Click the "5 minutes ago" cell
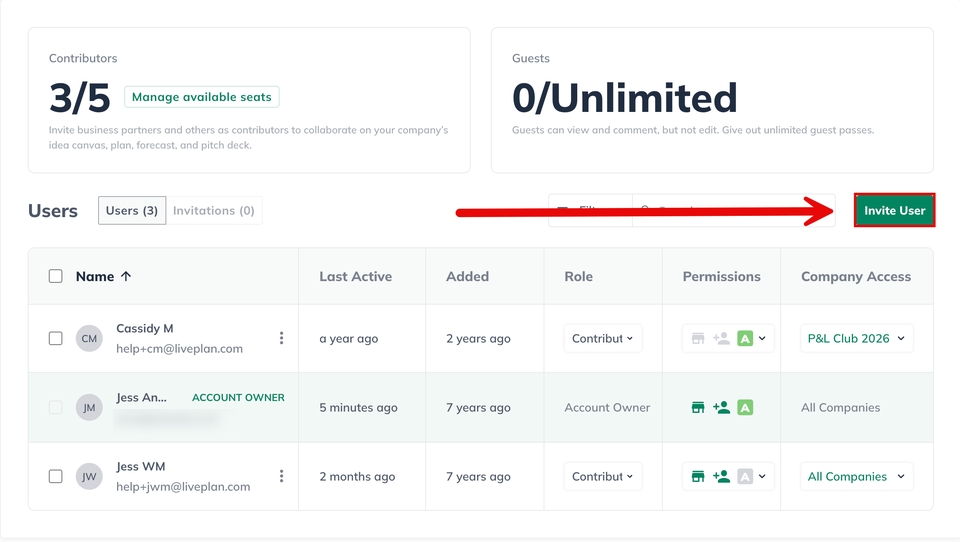960x542 pixels. [x=358, y=407]
